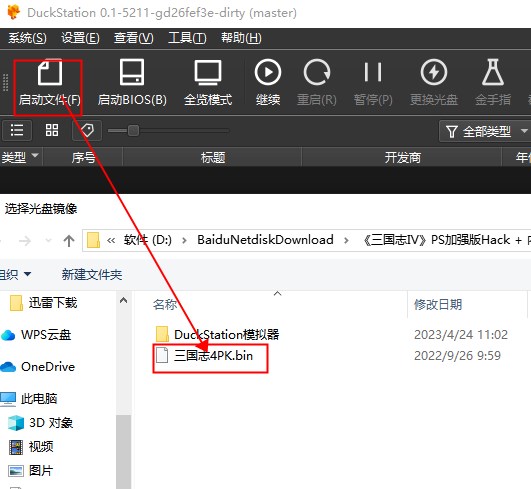Click the 视频 film icon
The image size is (531, 489).
coord(16,447)
